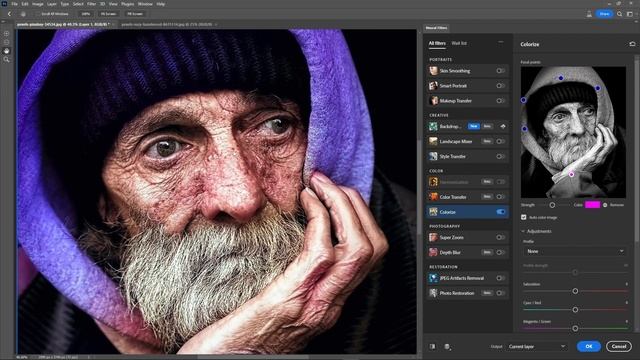Viewport: 640px width, 360px height.
Task: Open the workspace layout icon top right
Action: pos(630,14)
